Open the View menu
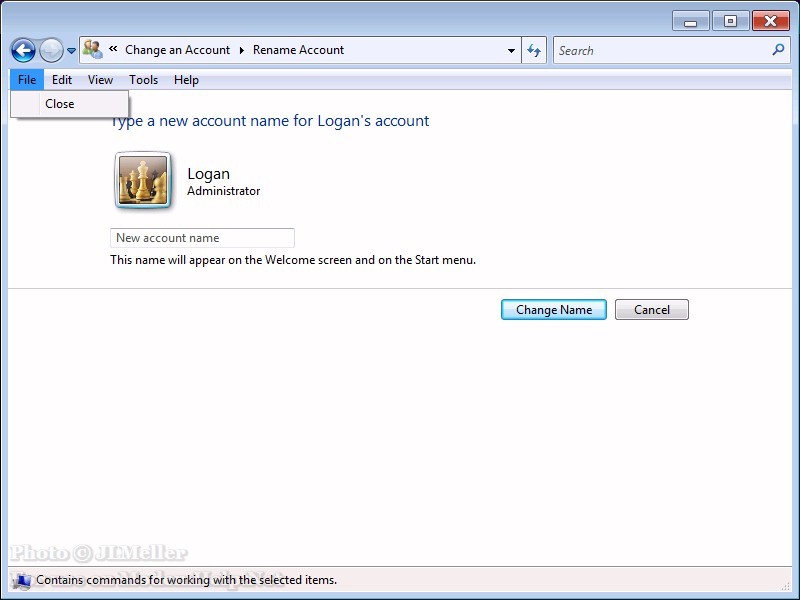800x600 pixels. pos(100,80)
